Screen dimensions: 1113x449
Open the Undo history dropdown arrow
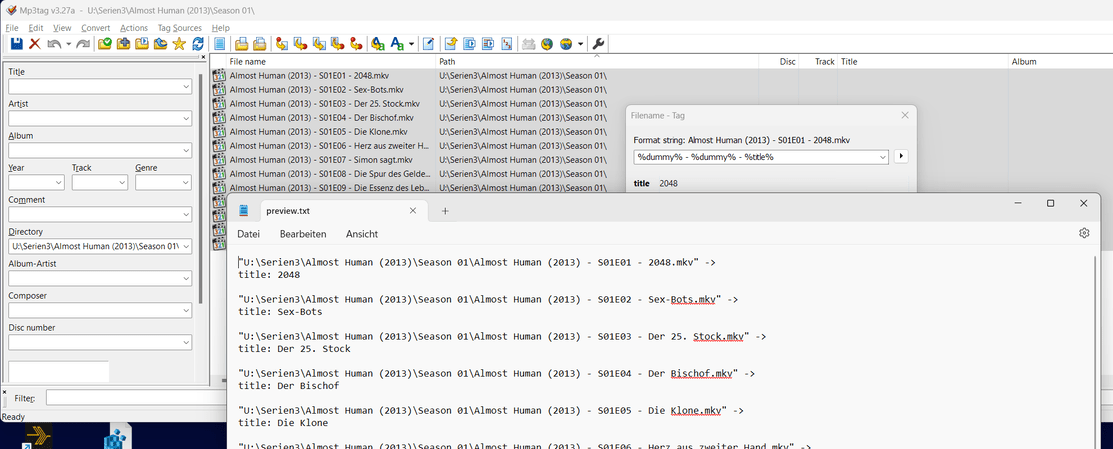coord(68,44)
